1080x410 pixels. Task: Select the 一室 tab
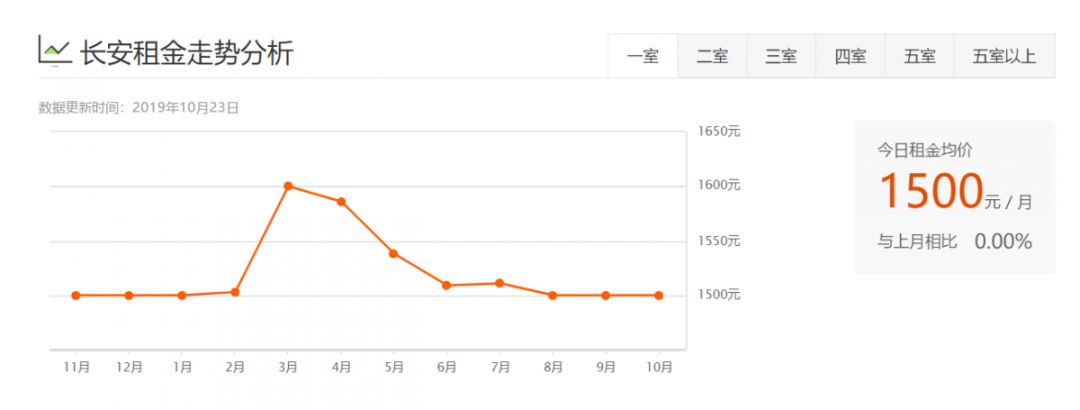click(x=643, y=56)
